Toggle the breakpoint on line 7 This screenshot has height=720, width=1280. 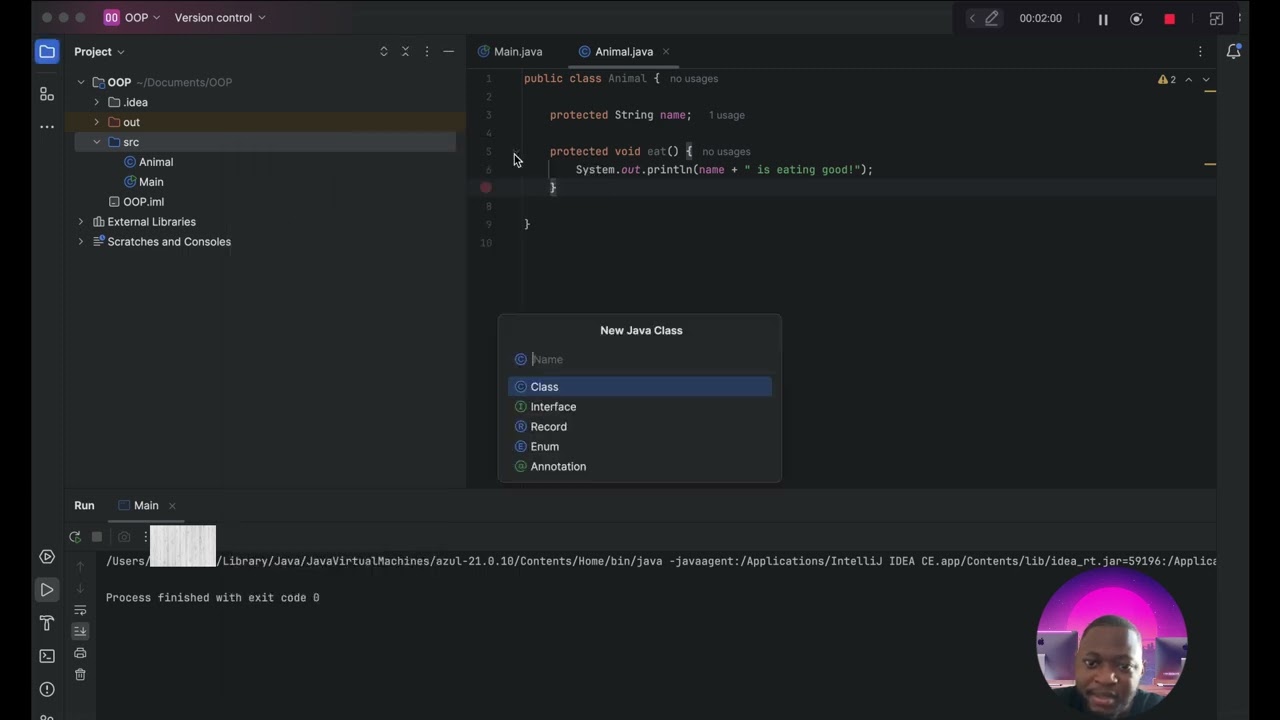(486, 188)
